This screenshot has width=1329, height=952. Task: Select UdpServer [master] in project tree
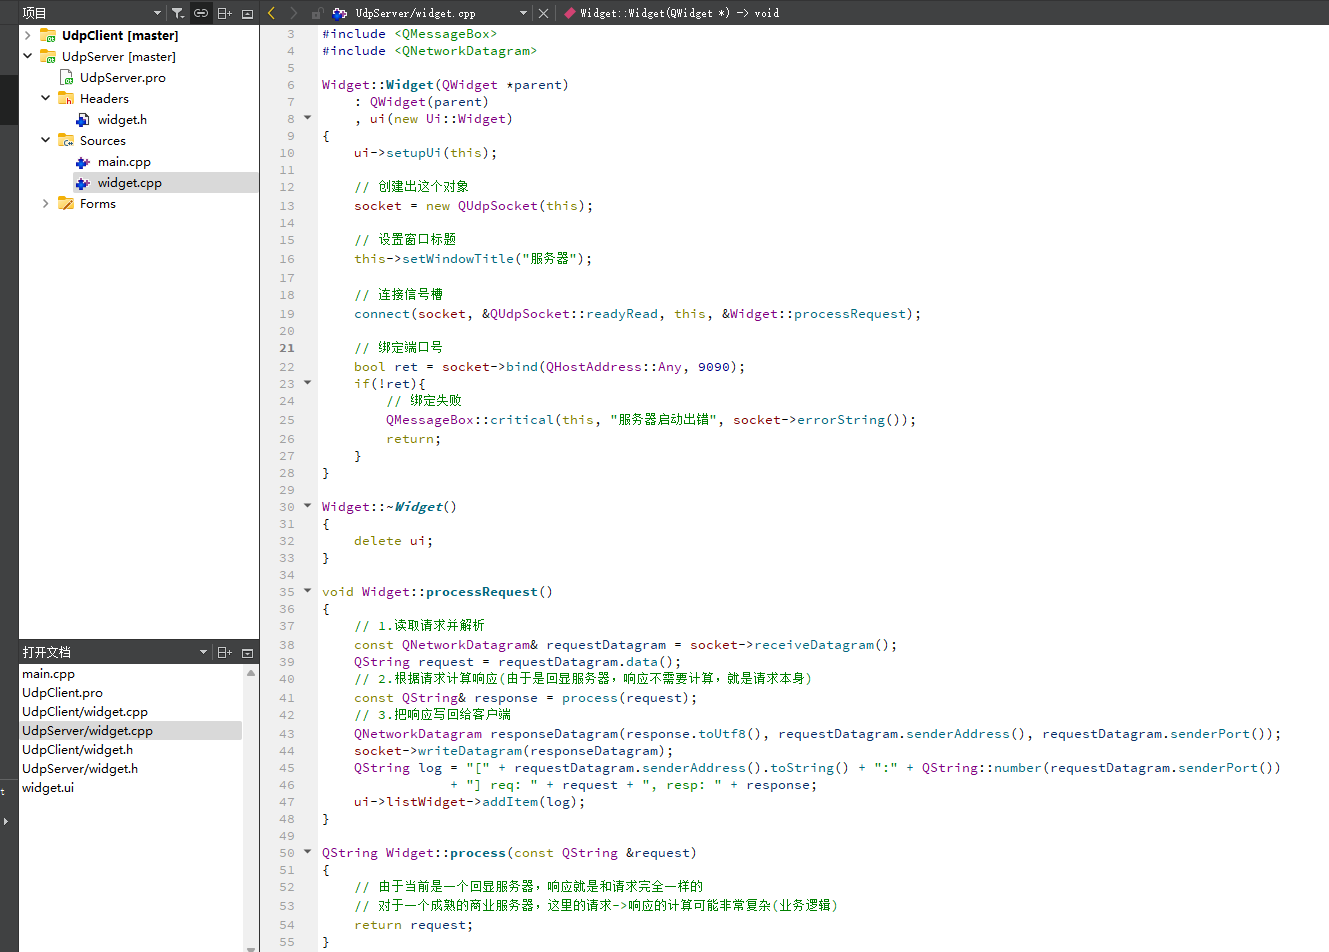coord(118,56)
